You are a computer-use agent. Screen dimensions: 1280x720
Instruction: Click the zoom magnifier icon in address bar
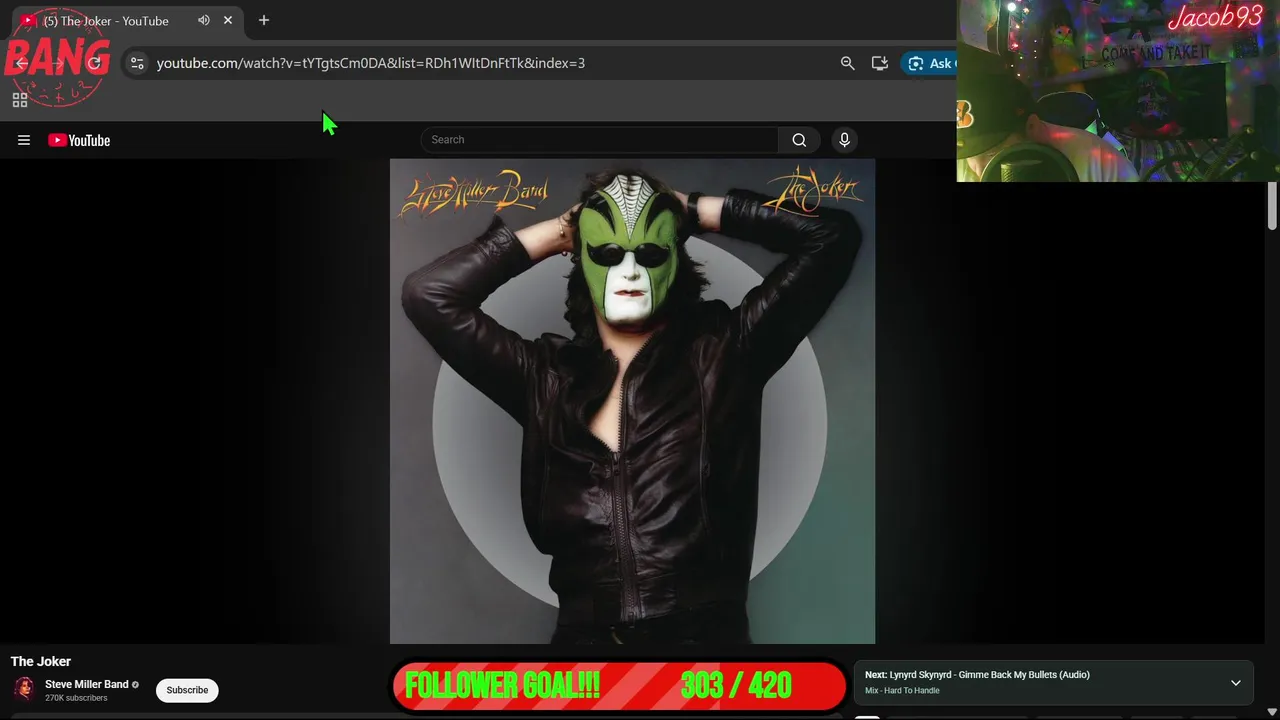[x=847, y=63]
